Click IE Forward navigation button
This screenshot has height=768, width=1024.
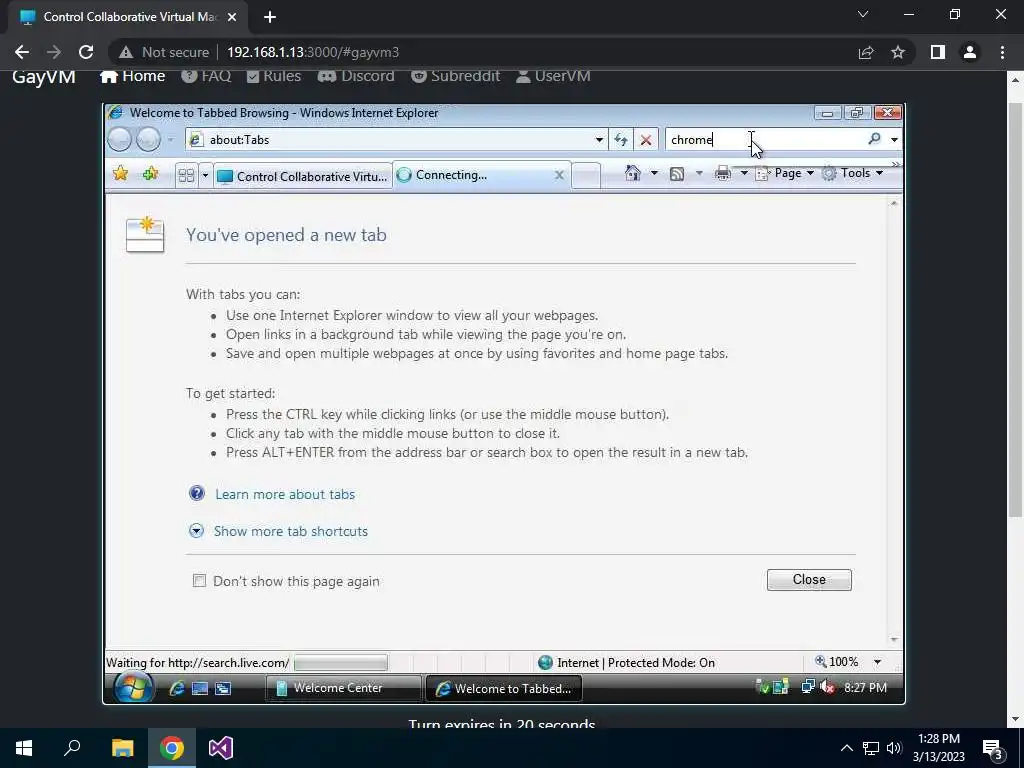pos(148,139)
